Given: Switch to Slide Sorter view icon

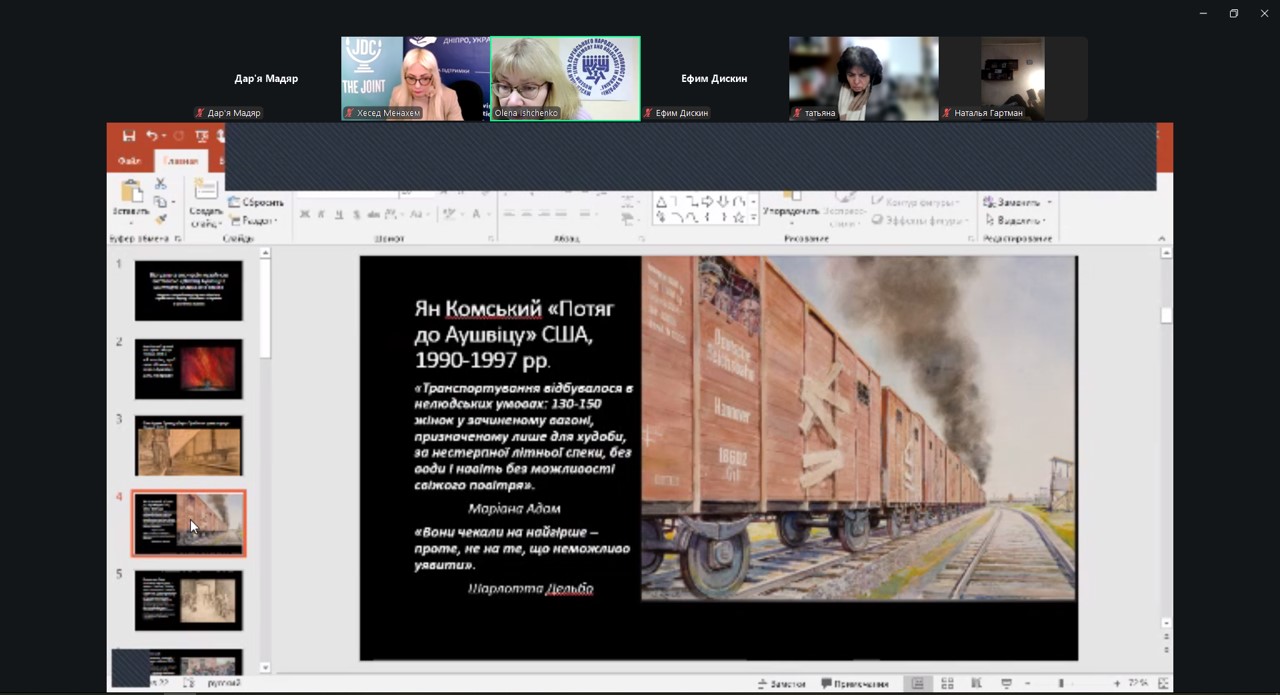Looking at the screenshot, I should tap(947, 684).
